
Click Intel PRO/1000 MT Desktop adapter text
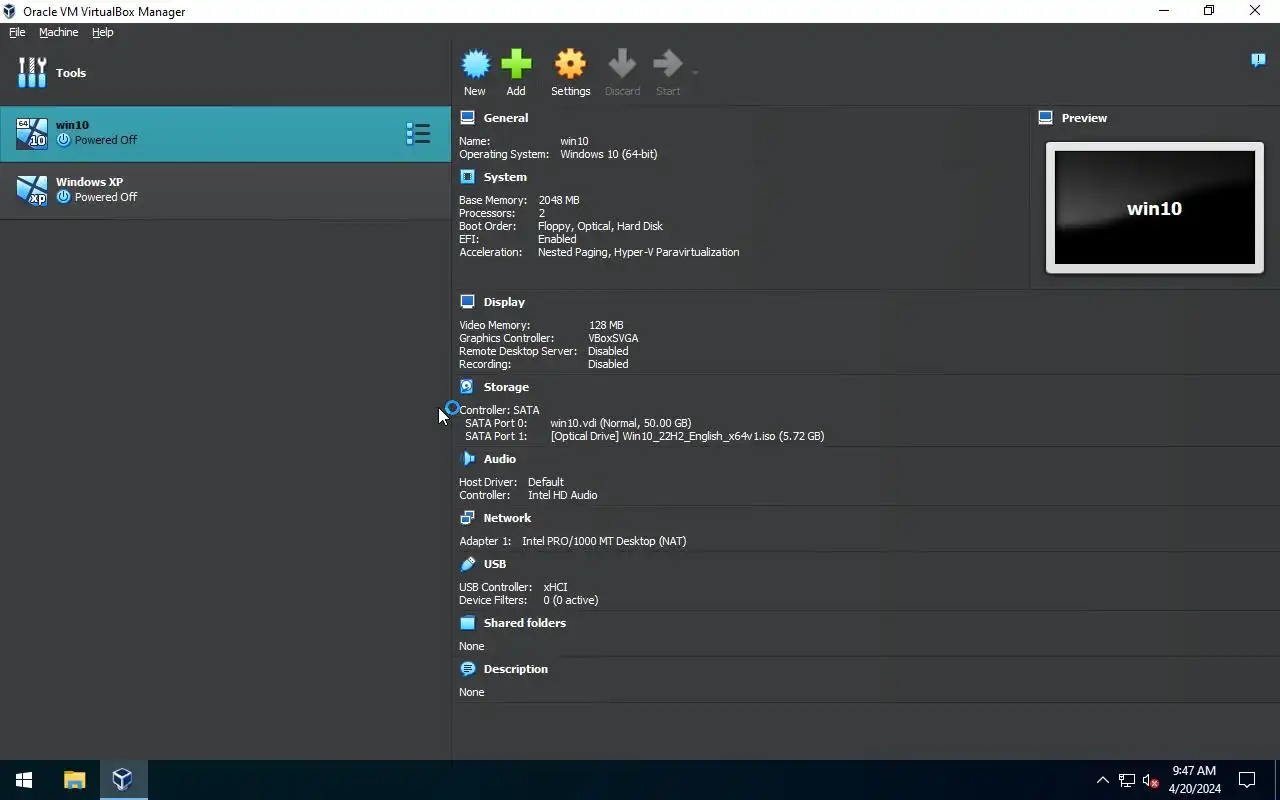(604, 541)
